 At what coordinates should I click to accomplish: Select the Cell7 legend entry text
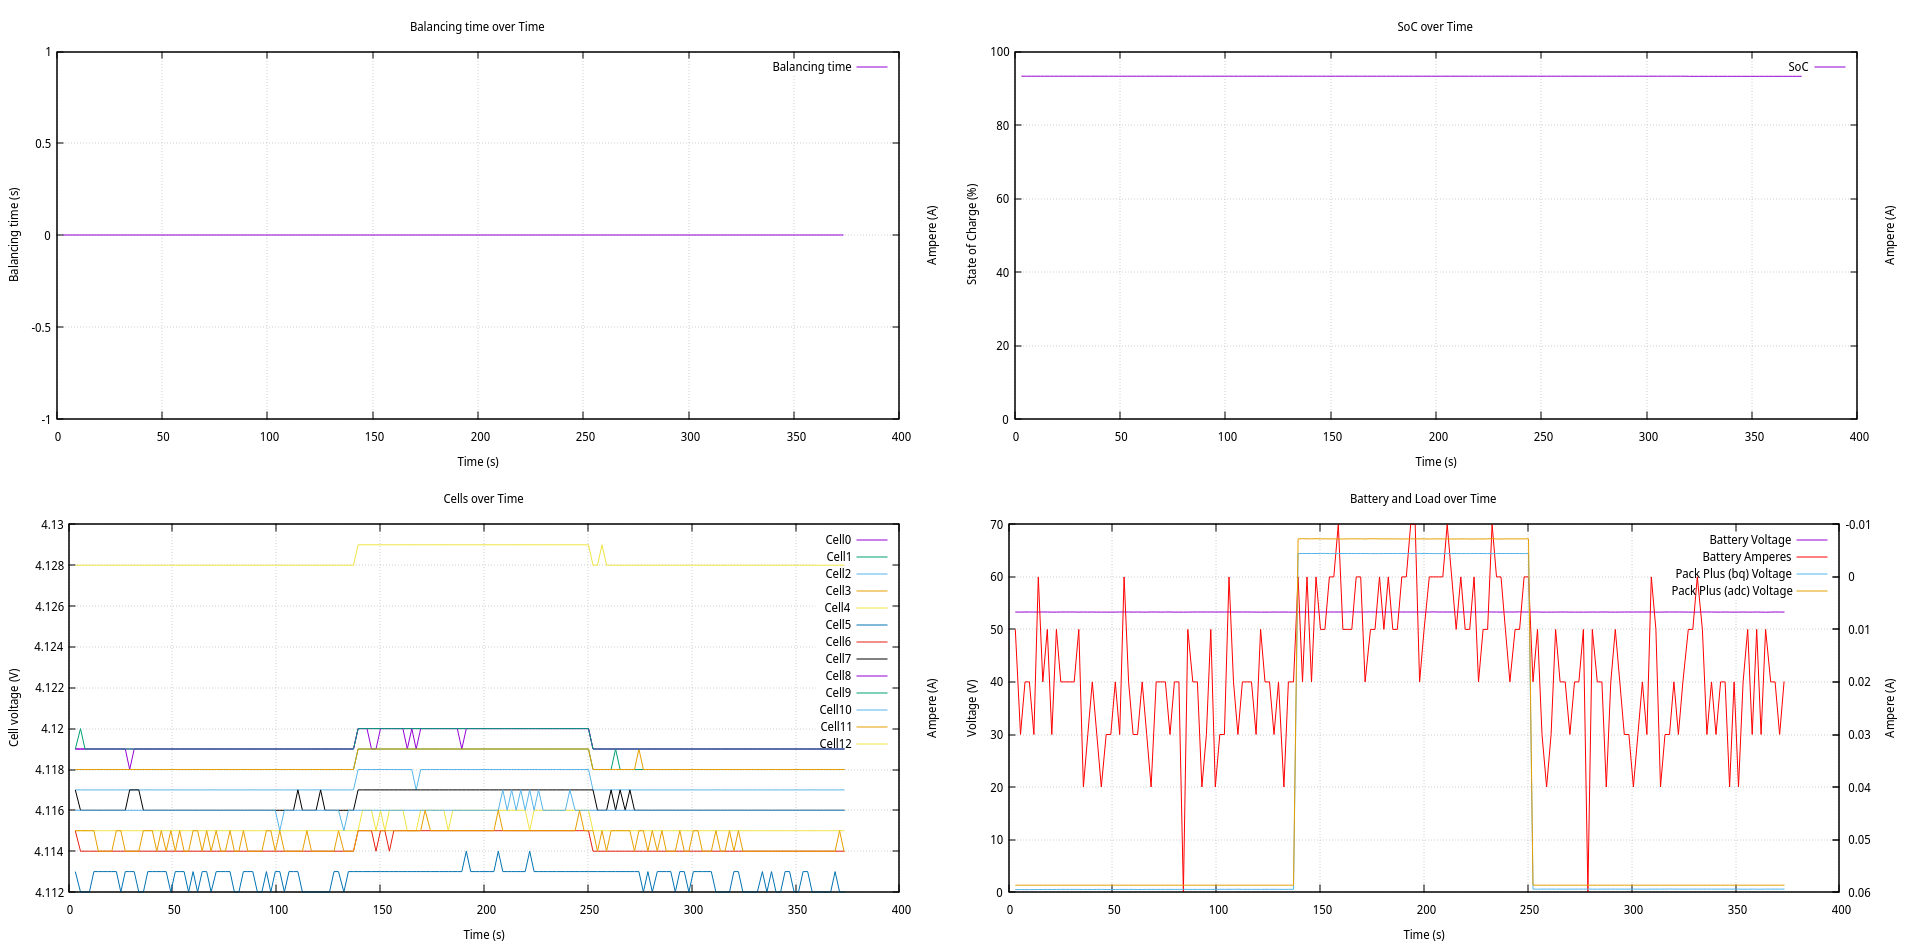[x=838, y=659]
